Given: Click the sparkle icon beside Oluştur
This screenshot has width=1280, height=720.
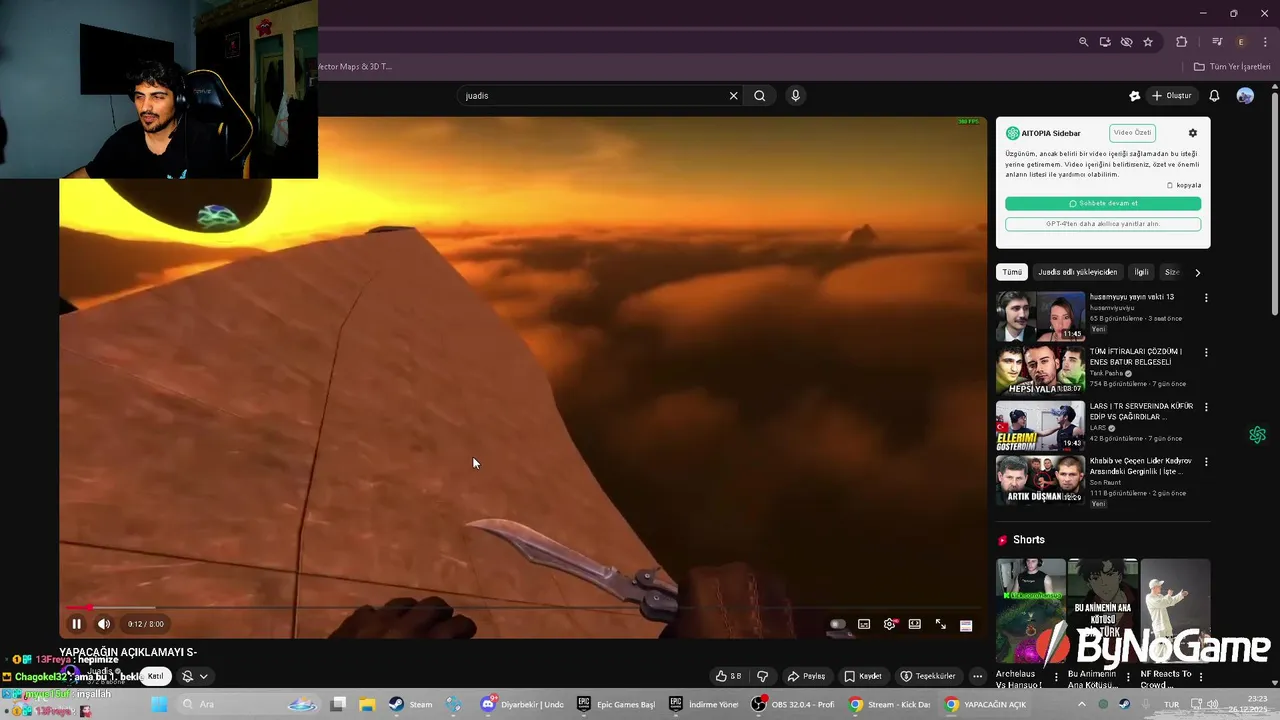Looking at the screenshot, I should point(1134,96).
